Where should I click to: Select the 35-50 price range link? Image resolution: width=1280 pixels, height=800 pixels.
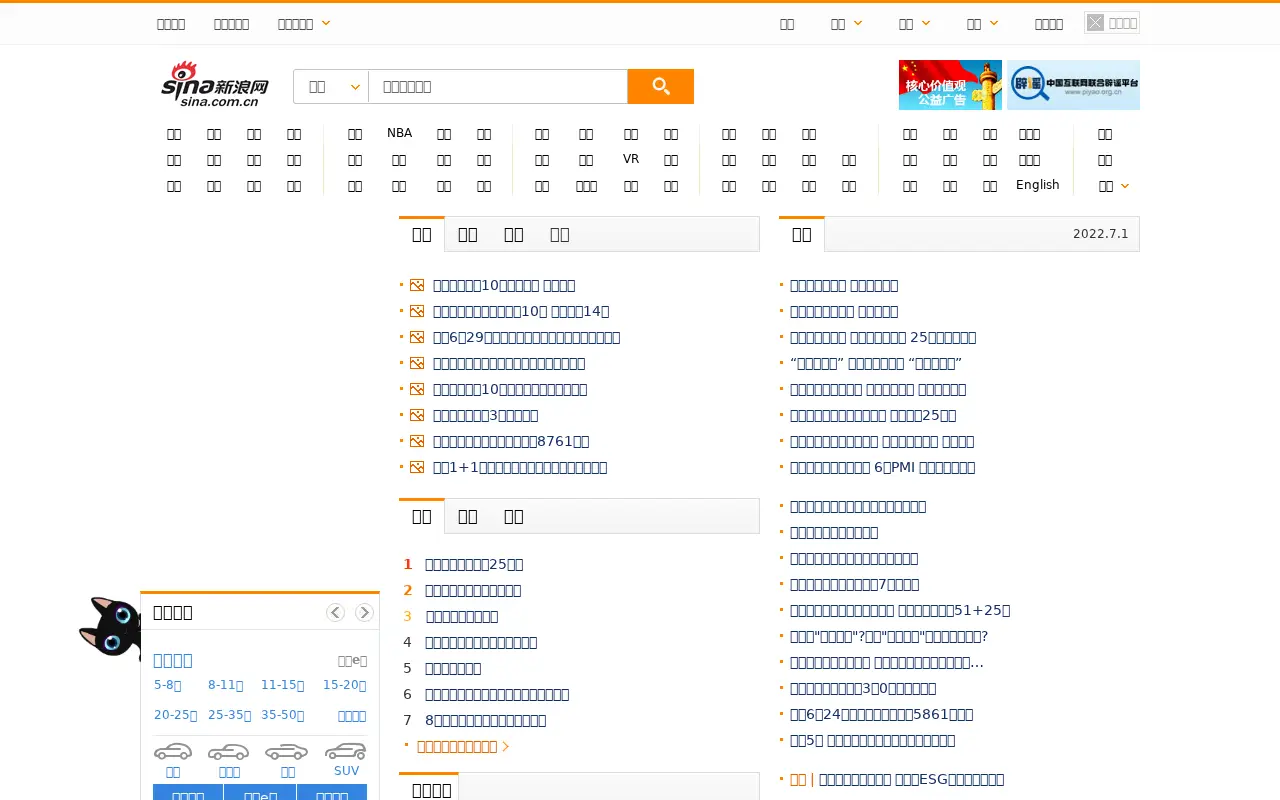[x=282, y=715]
